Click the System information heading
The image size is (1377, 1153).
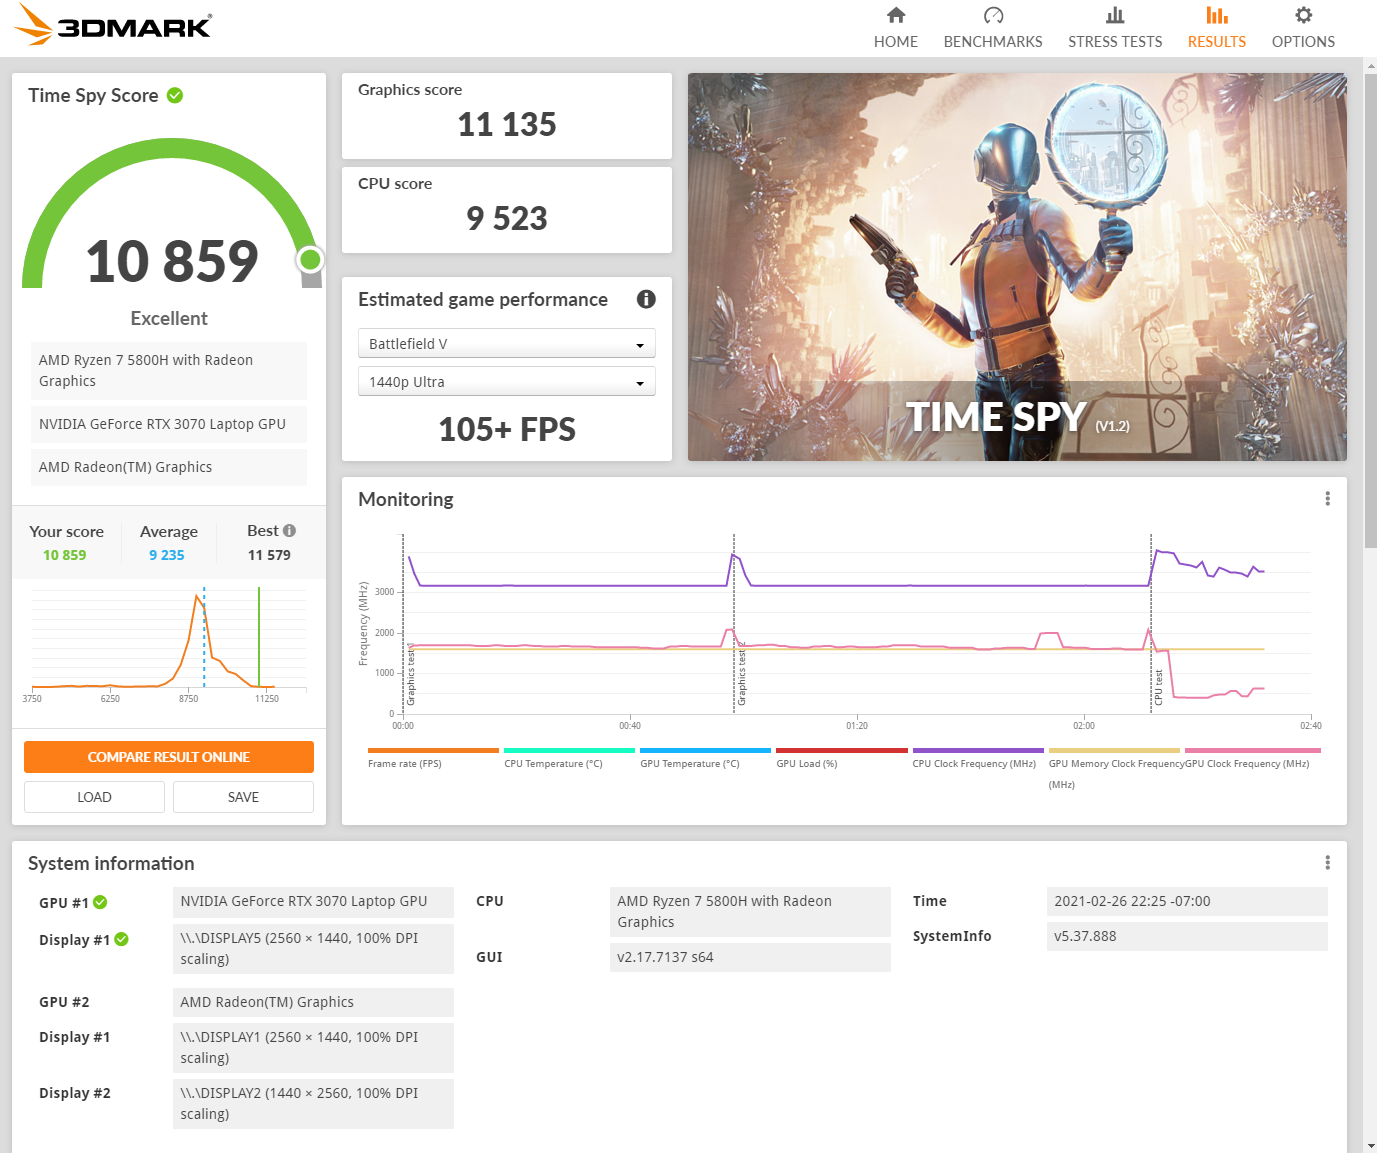click(111, 863)
